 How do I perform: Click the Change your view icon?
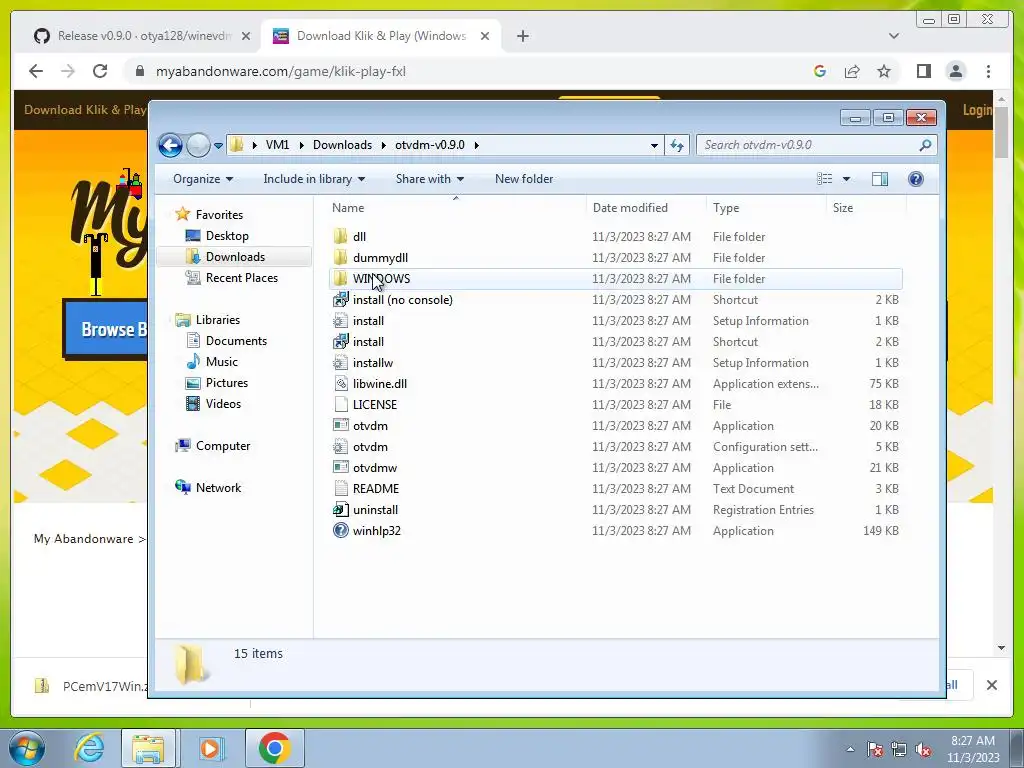tap(825, 179)
